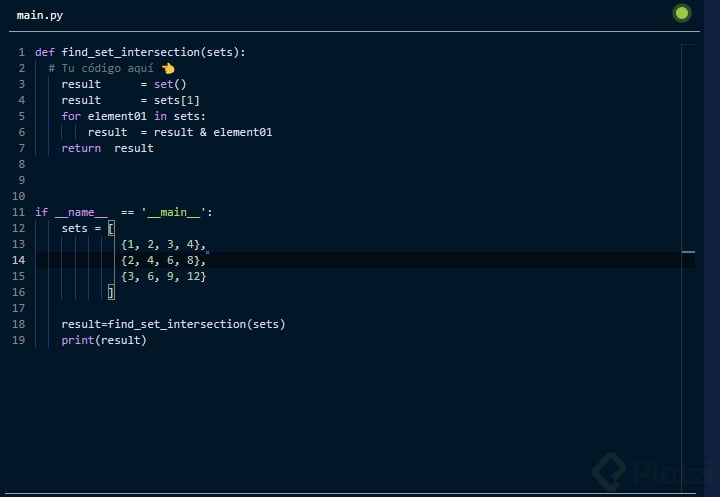
Task: Click the 'for element01 in sets:' line
Action: (133, 116)
